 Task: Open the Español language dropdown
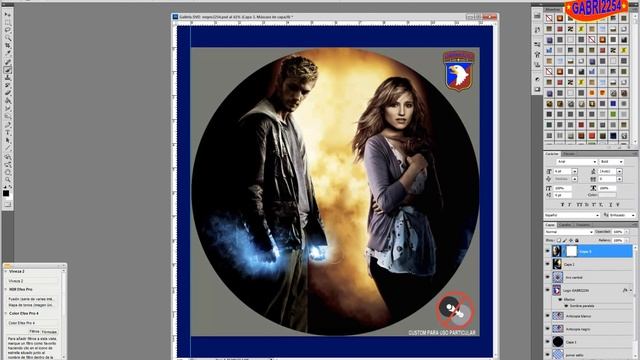click(x=572, y=215)
